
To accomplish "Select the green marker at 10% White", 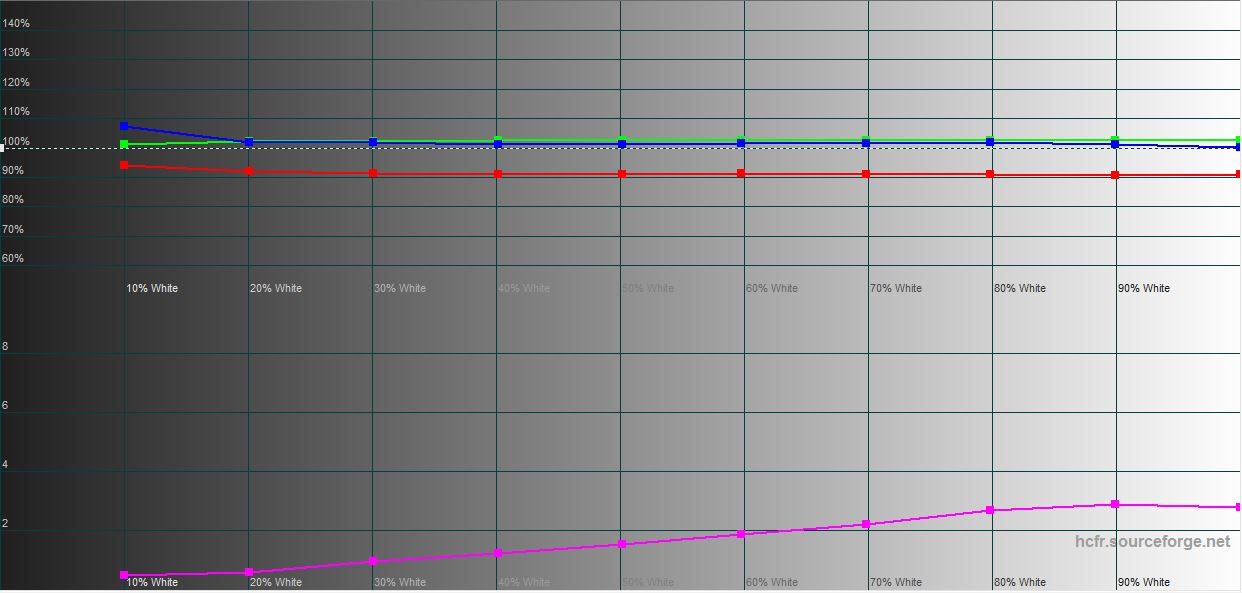I will click(x=124, y=145).
